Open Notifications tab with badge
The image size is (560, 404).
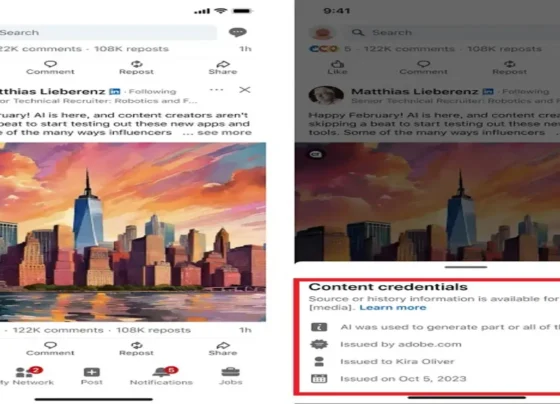pyautogui.click(x=161, y=376)
